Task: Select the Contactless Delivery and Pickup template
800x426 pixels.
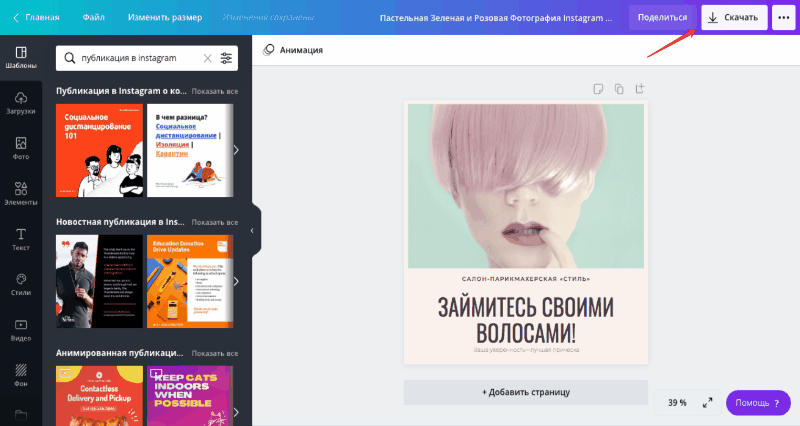Action: click(x=99, y=396)
